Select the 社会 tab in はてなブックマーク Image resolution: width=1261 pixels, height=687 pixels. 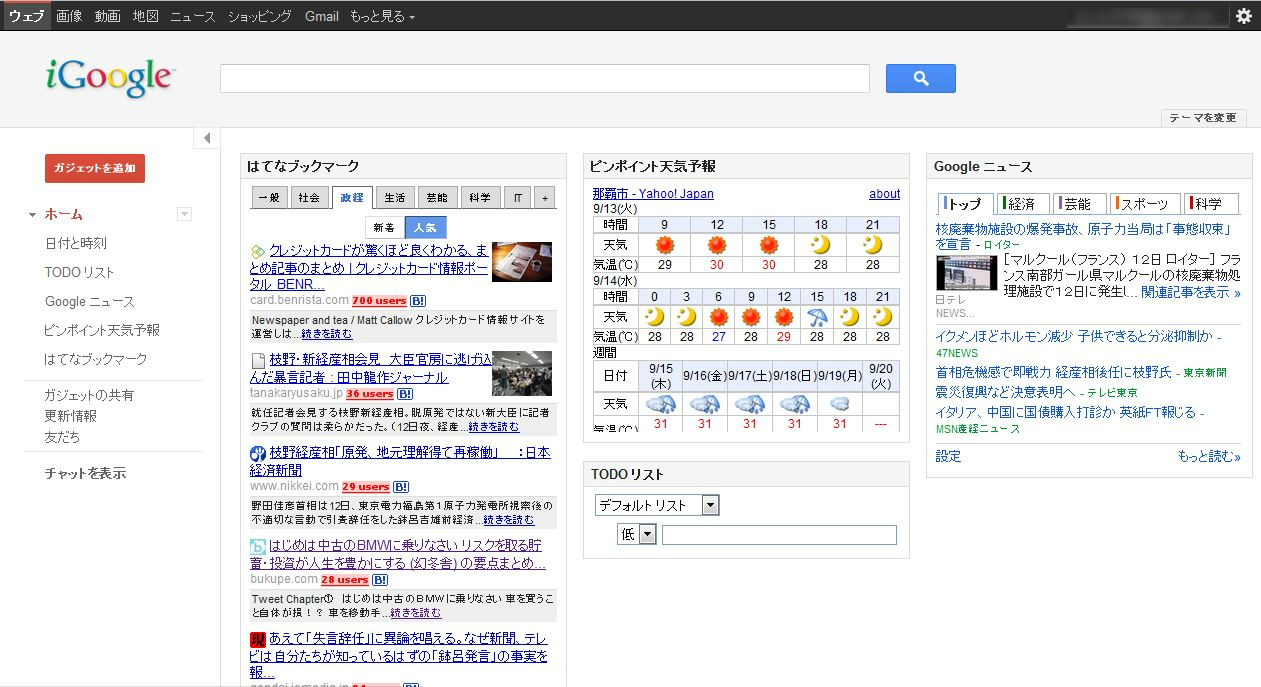pos(310,198)
